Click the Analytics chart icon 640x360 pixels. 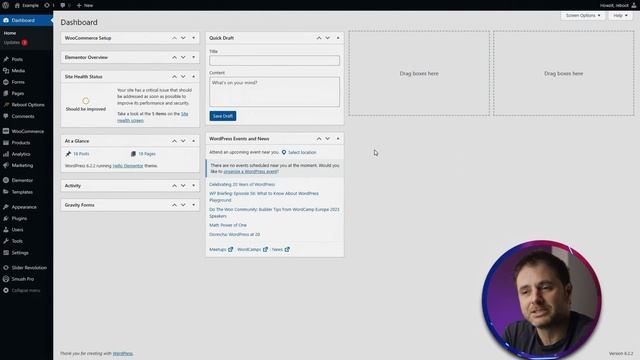tap(6, 154)
